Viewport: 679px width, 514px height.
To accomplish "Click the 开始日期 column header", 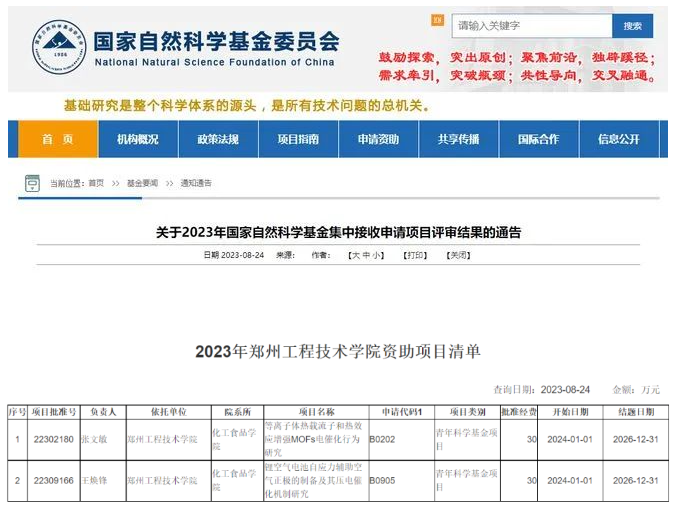I will [570, 412].
